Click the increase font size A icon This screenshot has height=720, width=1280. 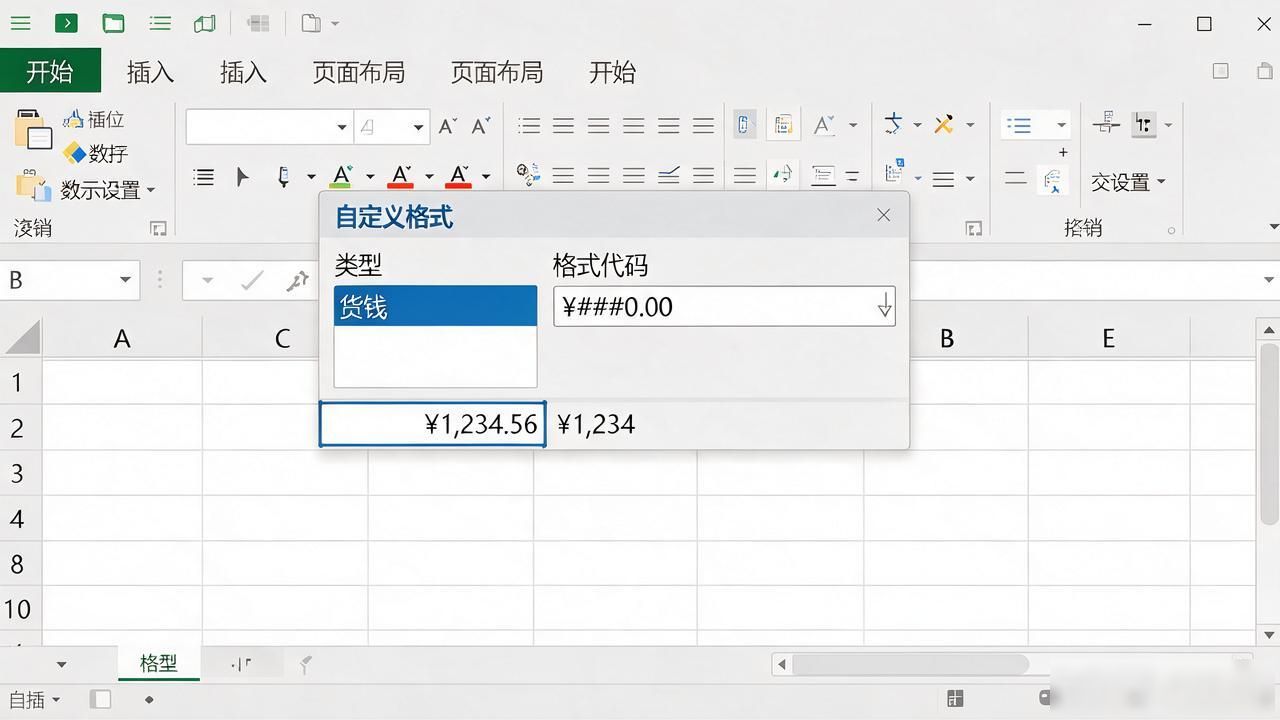tap(448, 126)
